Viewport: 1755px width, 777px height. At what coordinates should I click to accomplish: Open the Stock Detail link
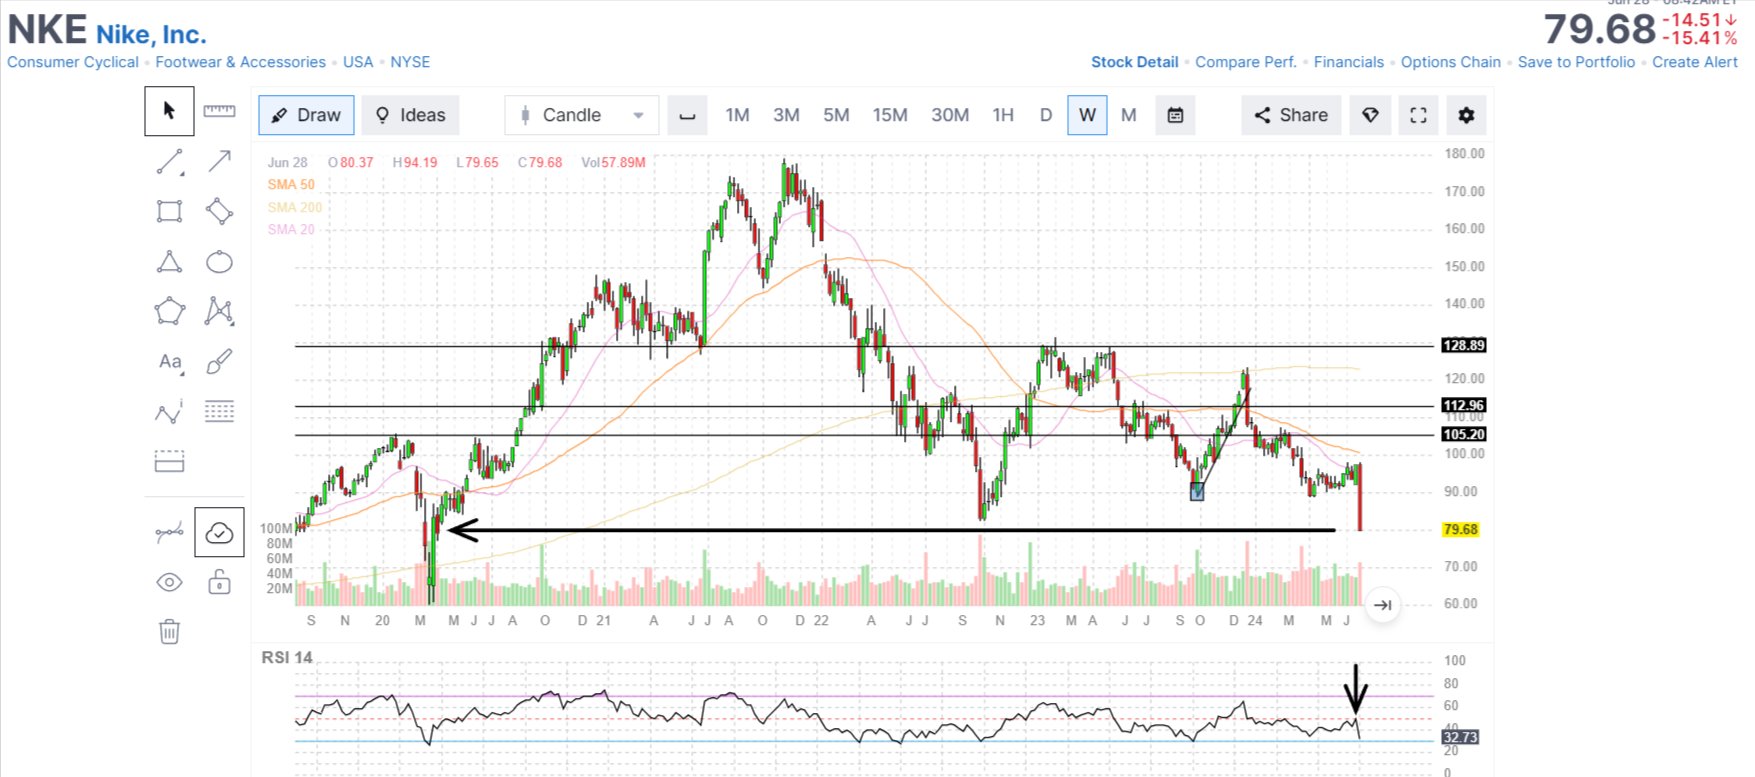pyautogui.click(x=1135, y=62)
